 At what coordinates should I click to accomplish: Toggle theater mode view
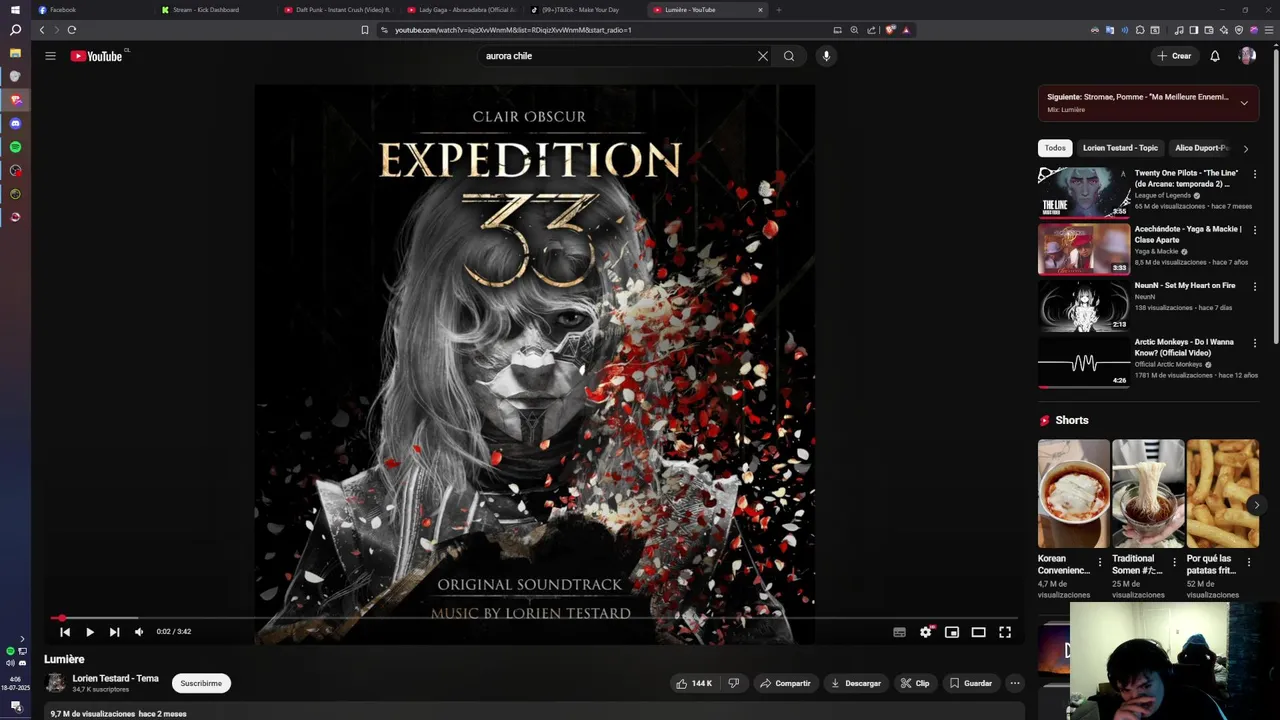pyautogui.click(x=978, y=632)
